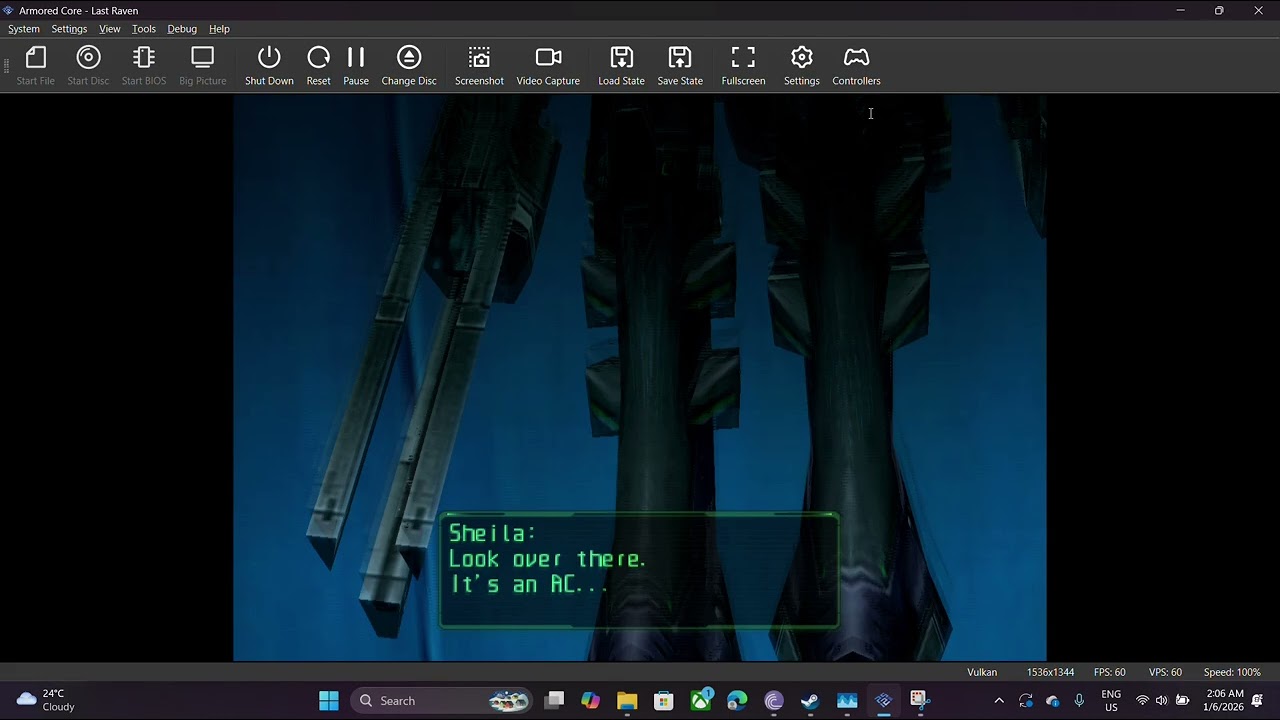
Task: Click the volume speaker tray icon
Action: pos(1161,701)
